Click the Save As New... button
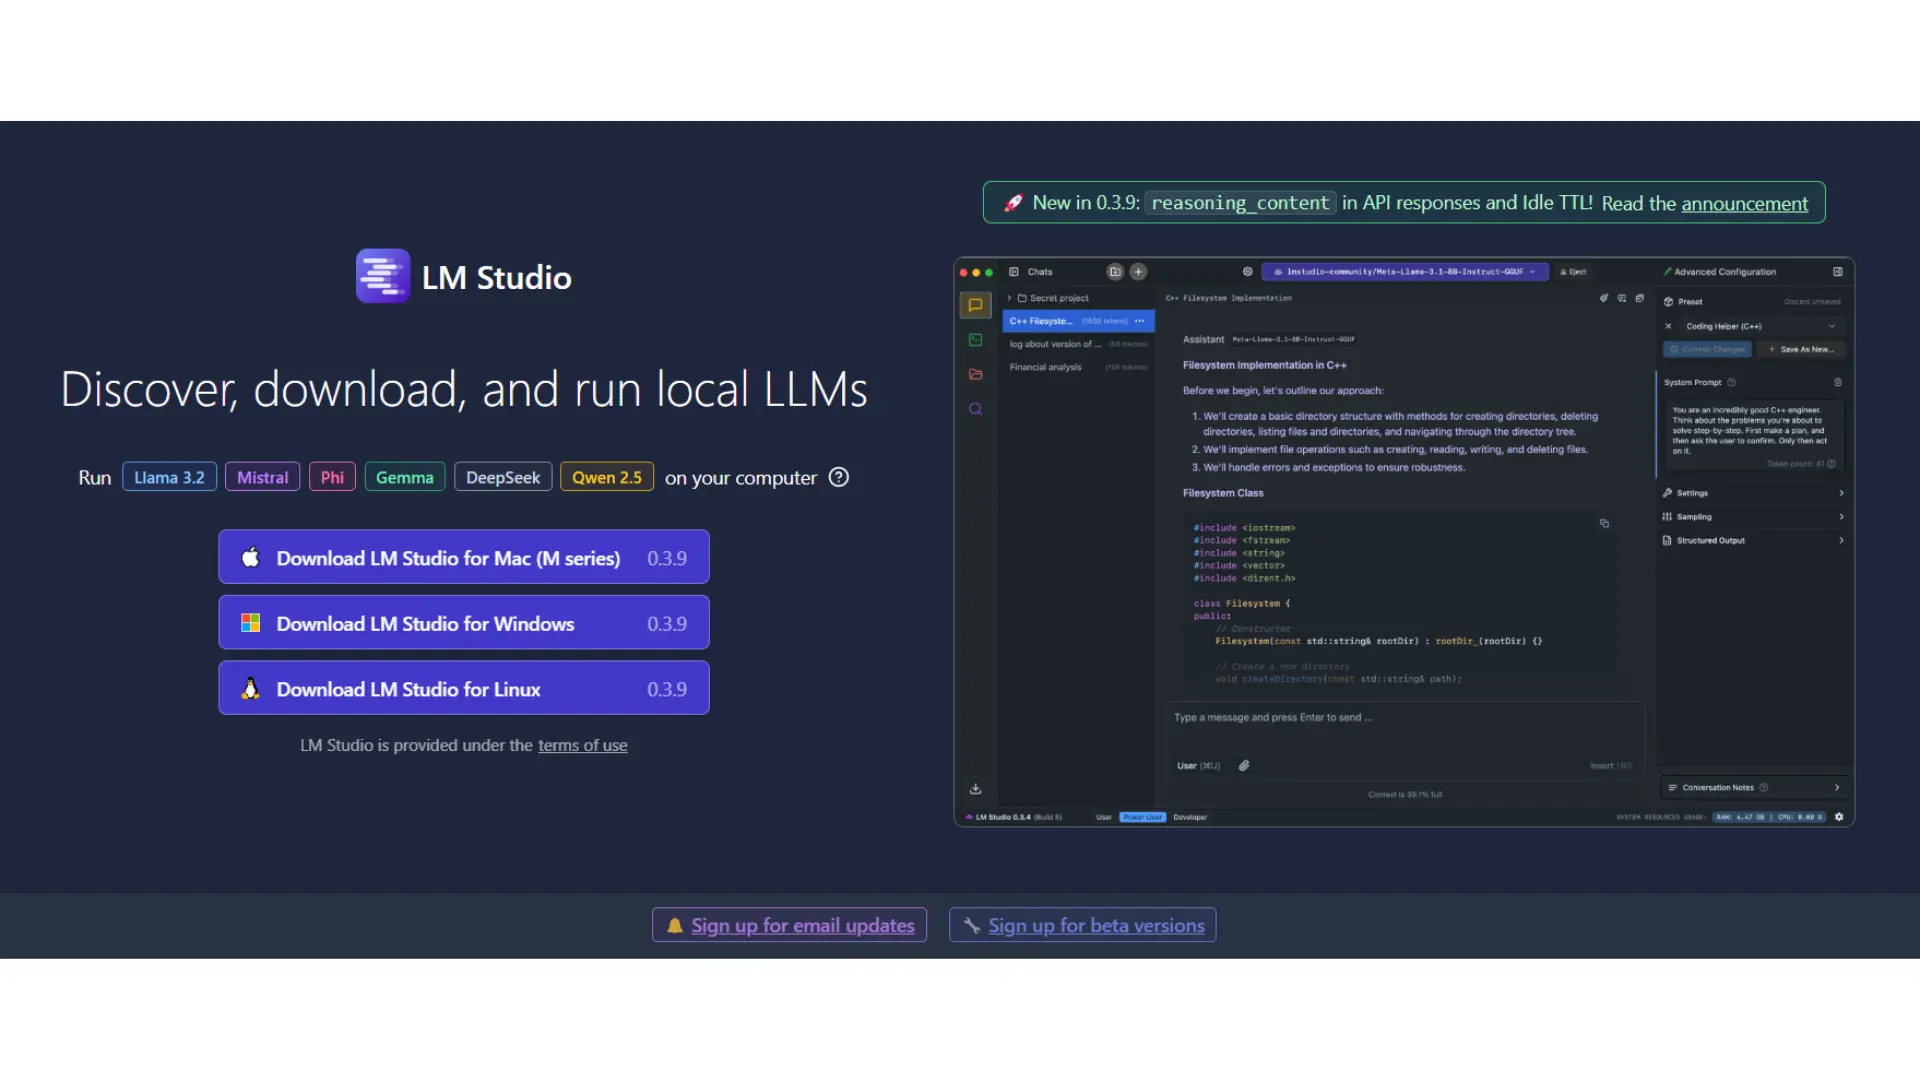 point(1802,349)
